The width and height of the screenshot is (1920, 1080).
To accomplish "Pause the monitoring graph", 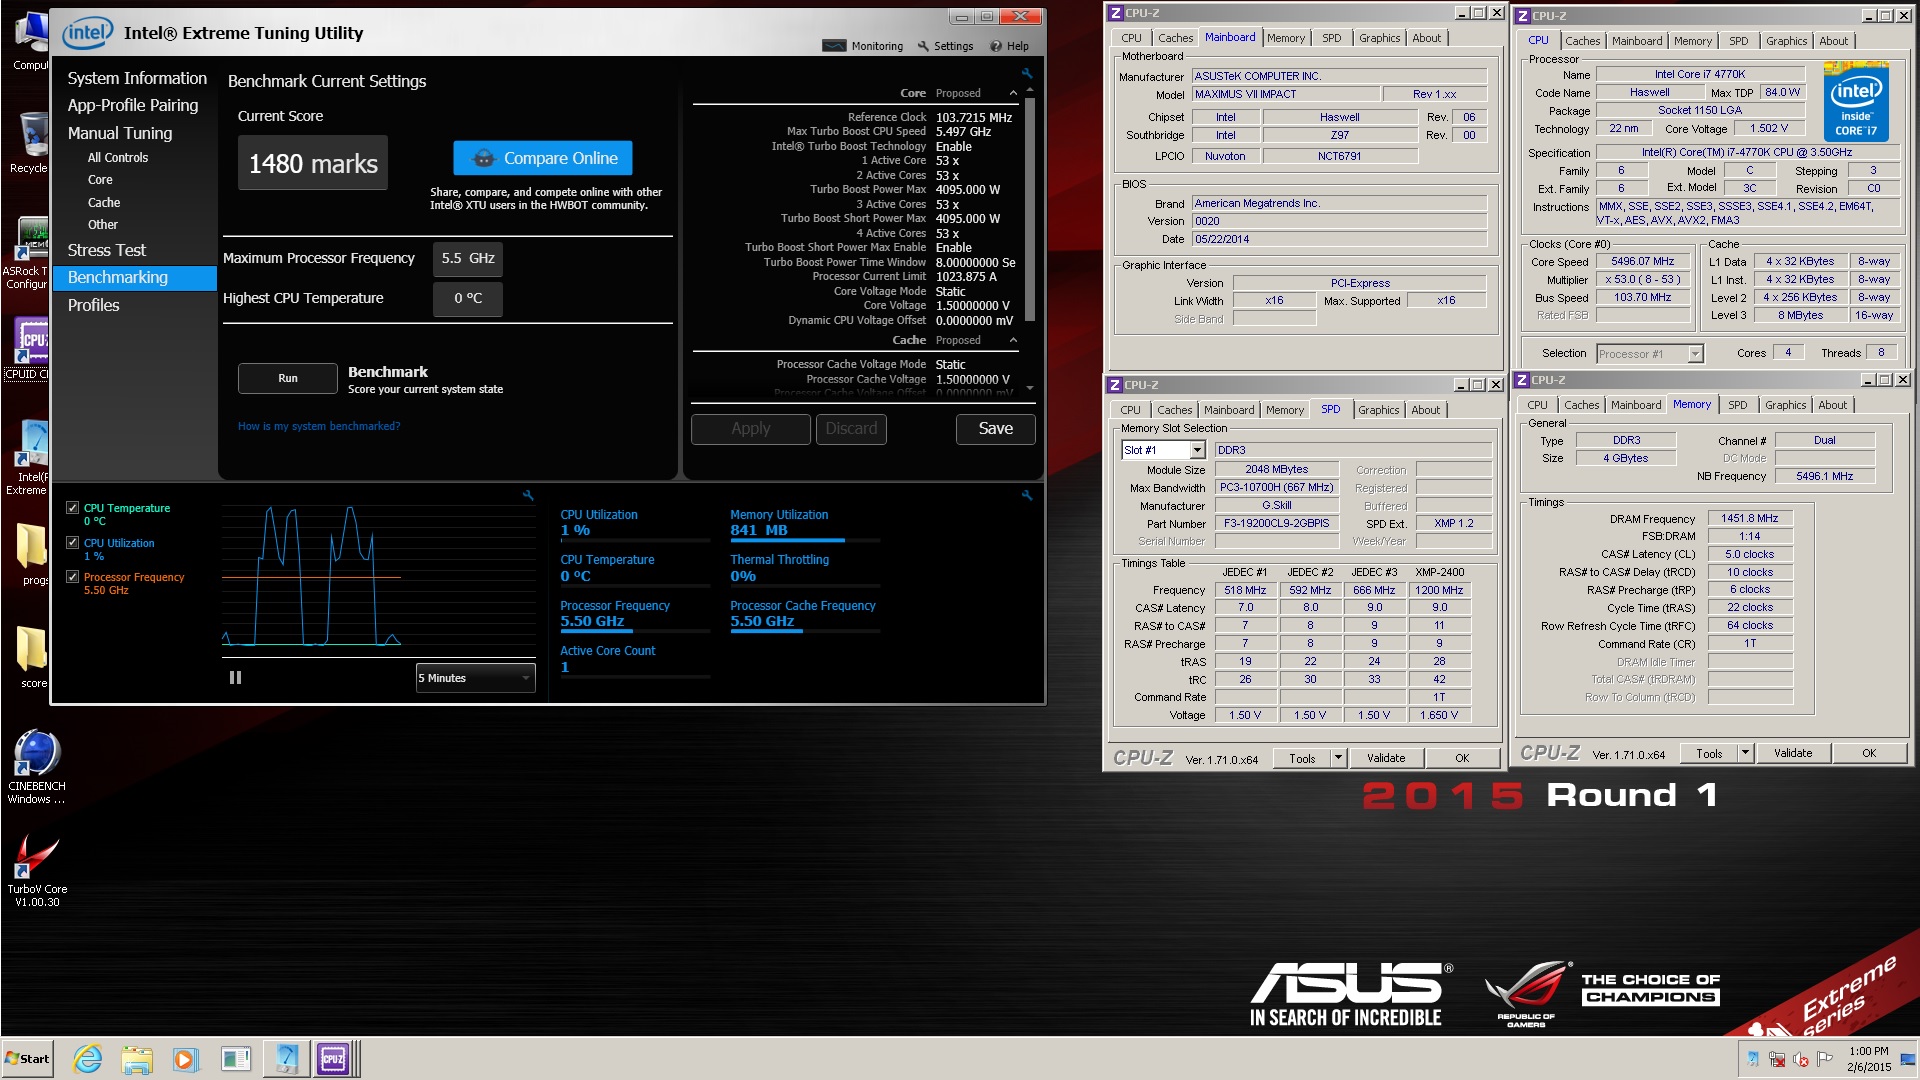I will click(235, 677).
